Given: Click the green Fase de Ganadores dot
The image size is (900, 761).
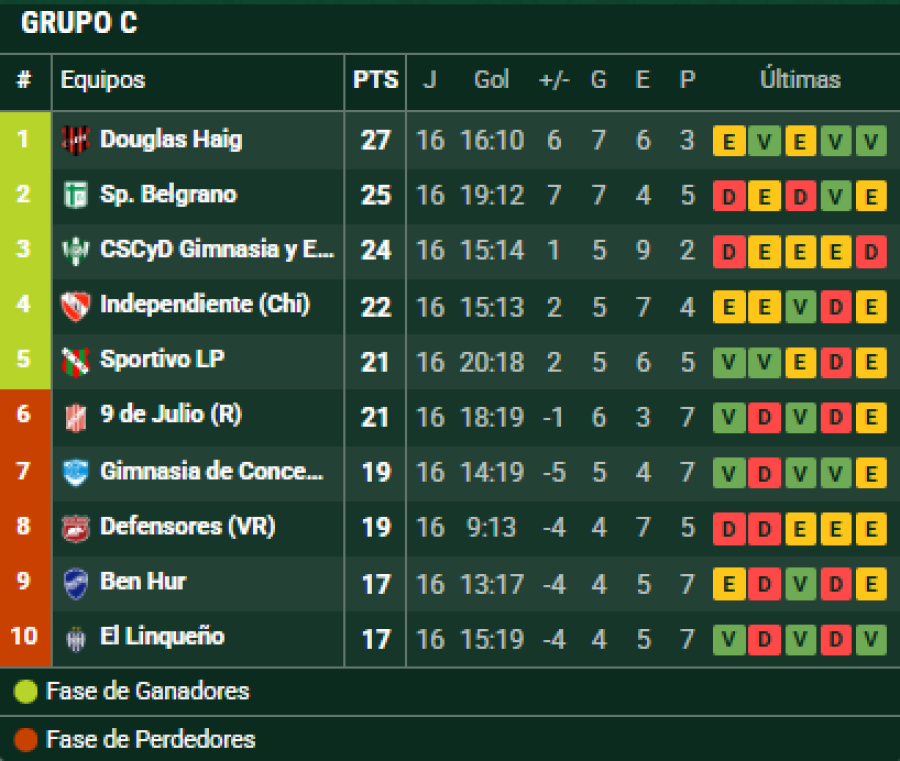Looking at the screenshot, I should 26,691.
